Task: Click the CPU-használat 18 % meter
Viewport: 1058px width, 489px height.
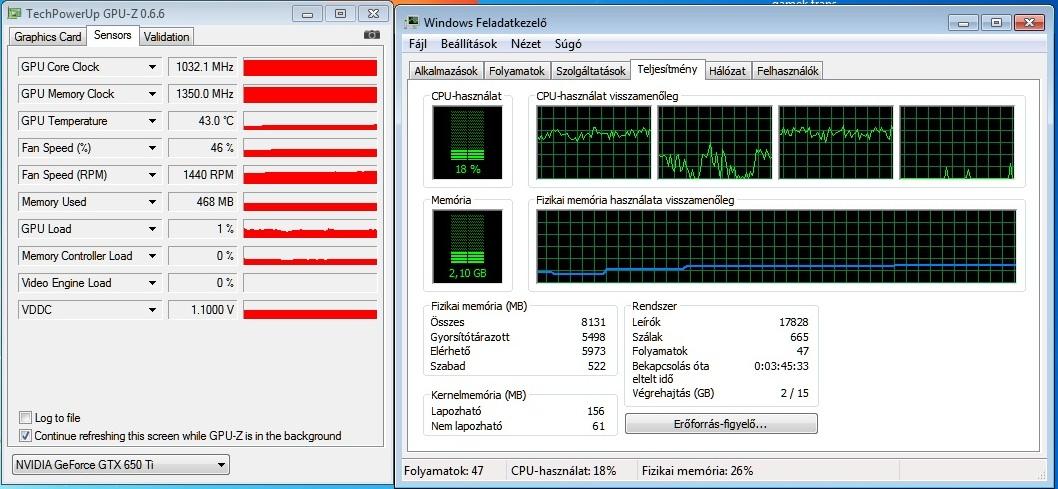Action: (x=467, y=142)
